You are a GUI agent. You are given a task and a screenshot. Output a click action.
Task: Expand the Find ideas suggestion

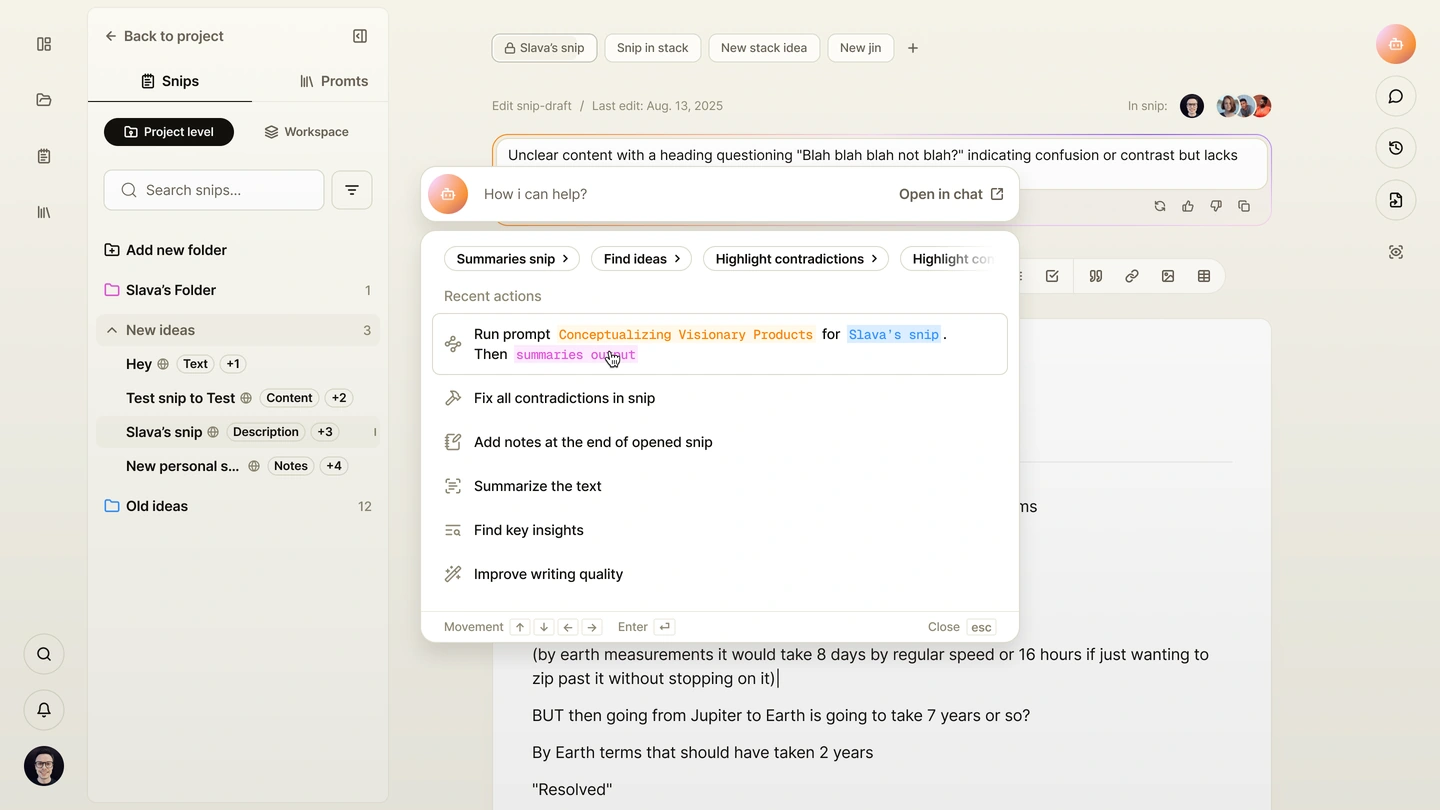tap(642, 259)
